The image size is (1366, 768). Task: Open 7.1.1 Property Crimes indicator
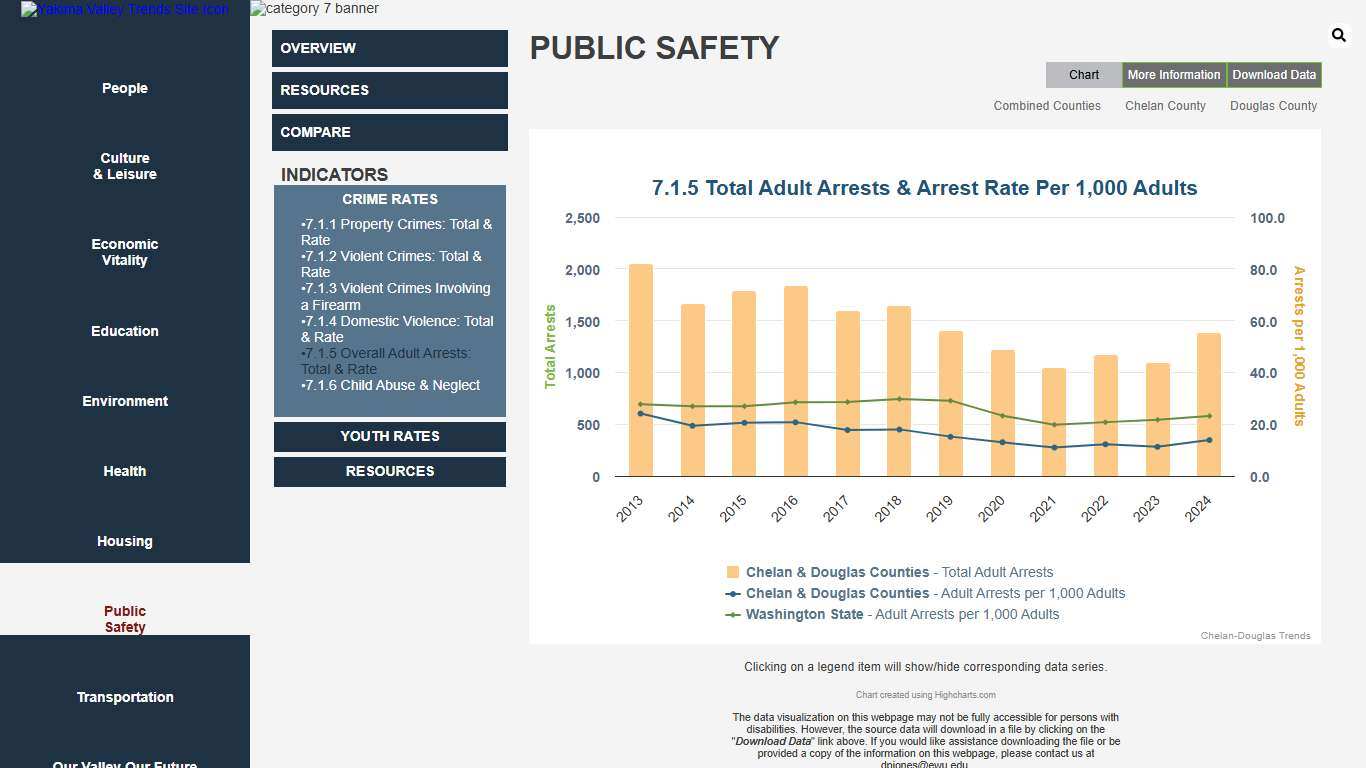[396, 232]
